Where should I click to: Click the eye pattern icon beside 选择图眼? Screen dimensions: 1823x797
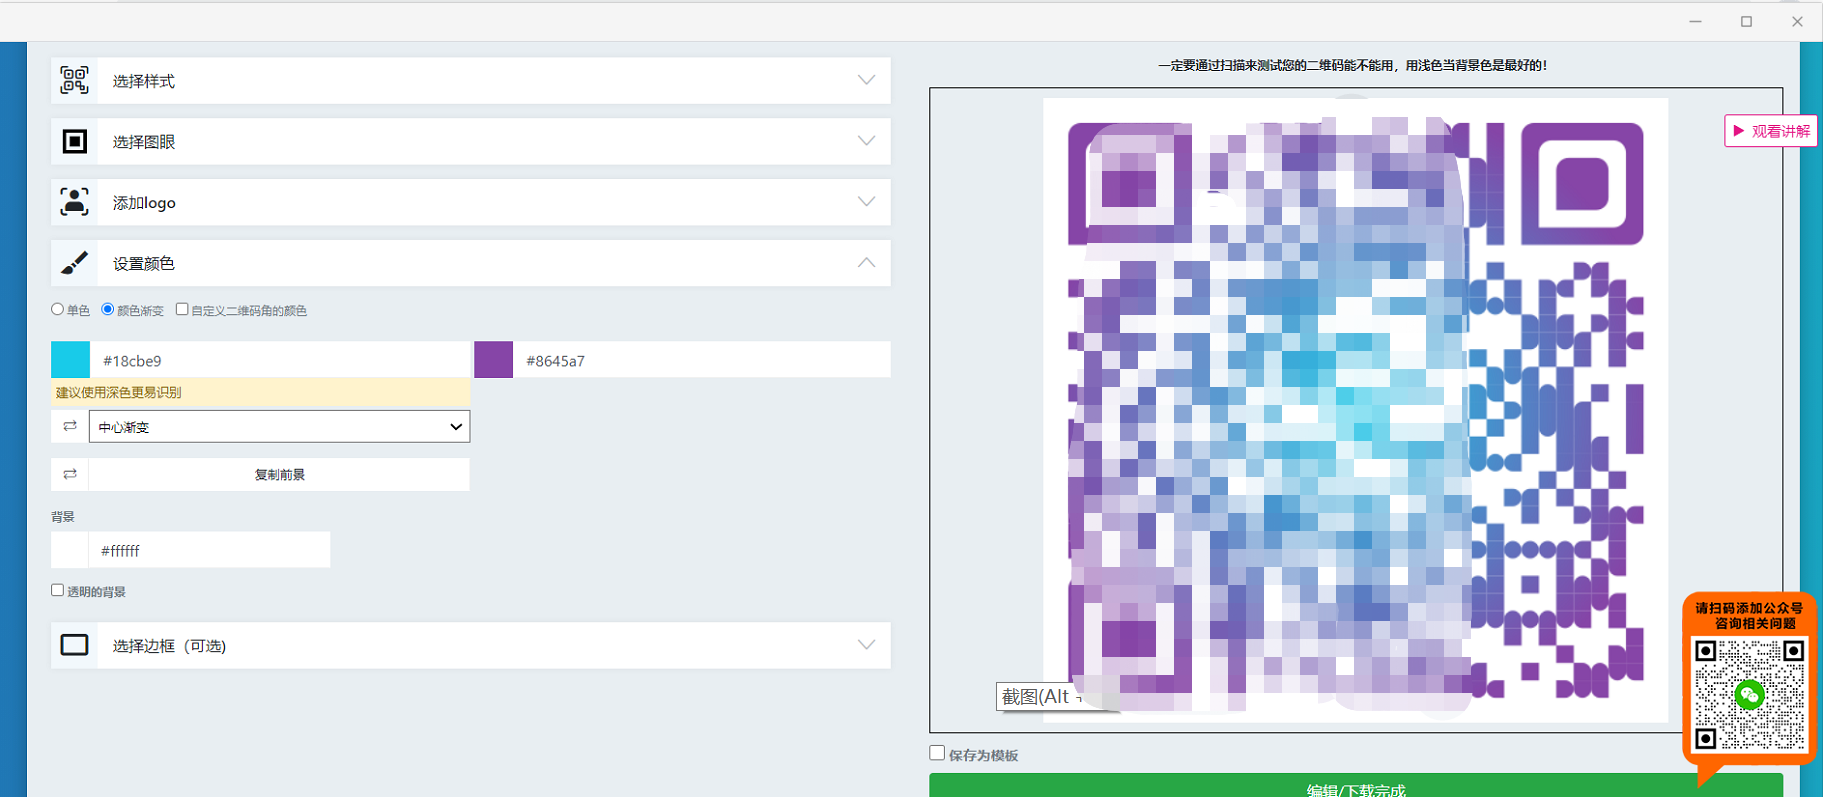pos(74,141)
